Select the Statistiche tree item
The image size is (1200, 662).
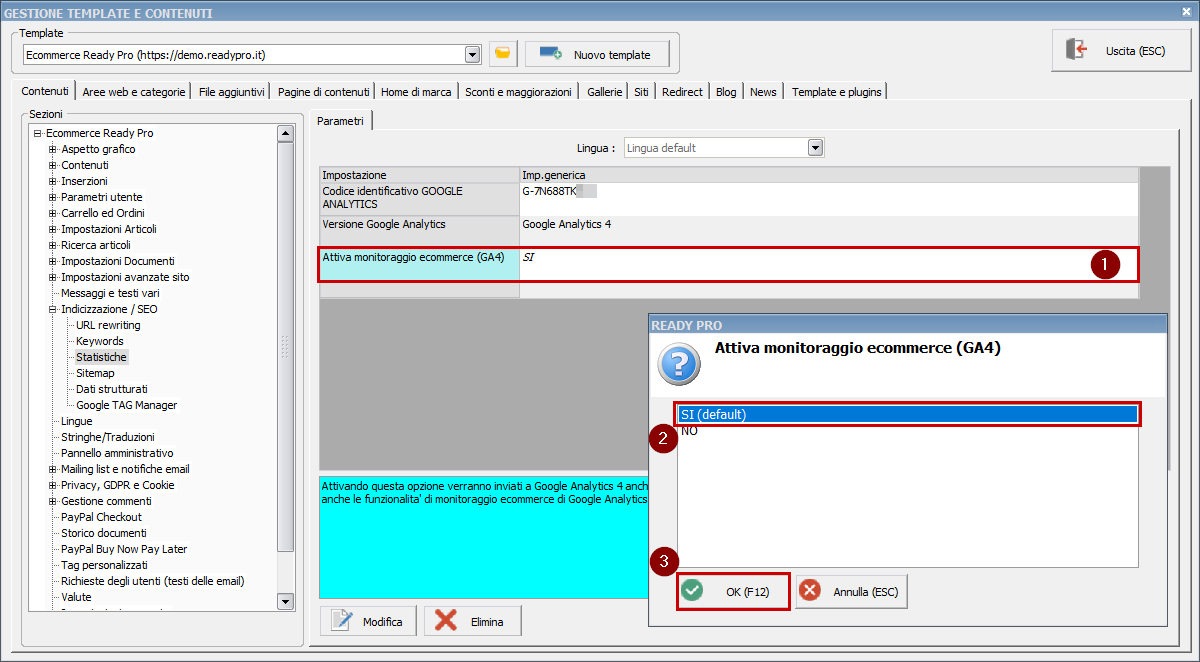pyautogui.click(x=101, y=357)
